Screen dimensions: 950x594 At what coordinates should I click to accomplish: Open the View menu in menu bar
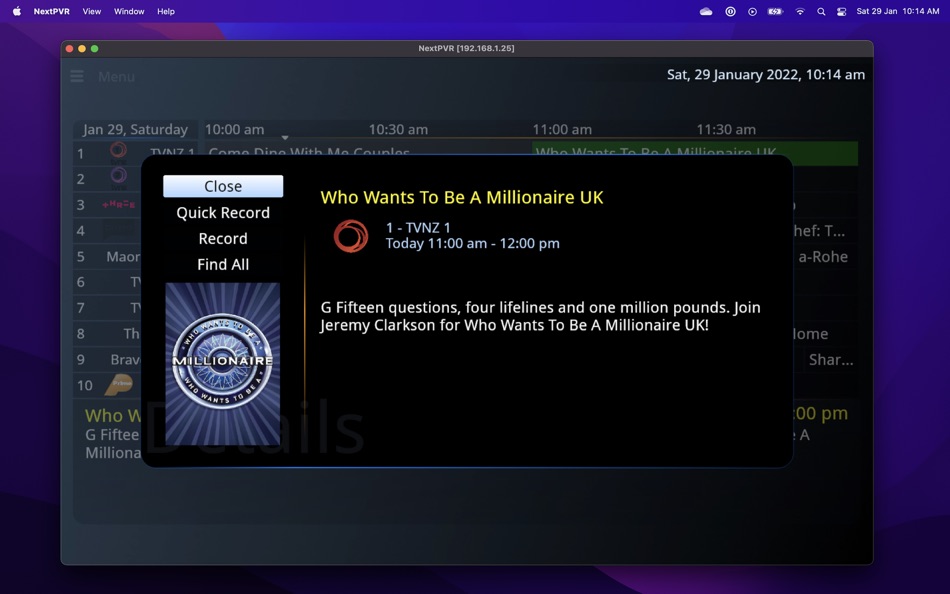tap(92, 12)
